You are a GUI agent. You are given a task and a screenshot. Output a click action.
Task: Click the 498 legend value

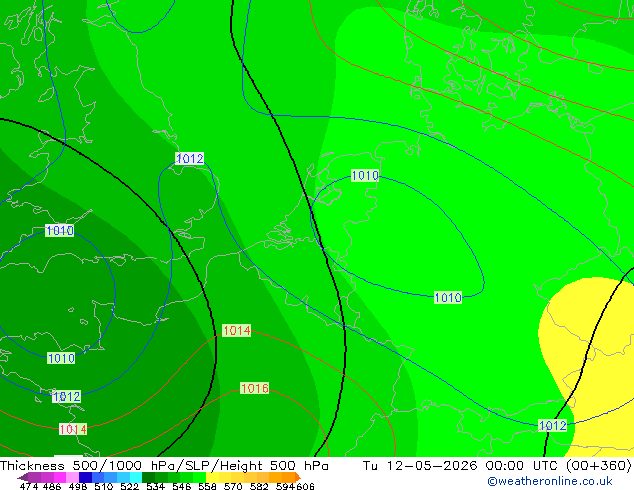point(78,486)
